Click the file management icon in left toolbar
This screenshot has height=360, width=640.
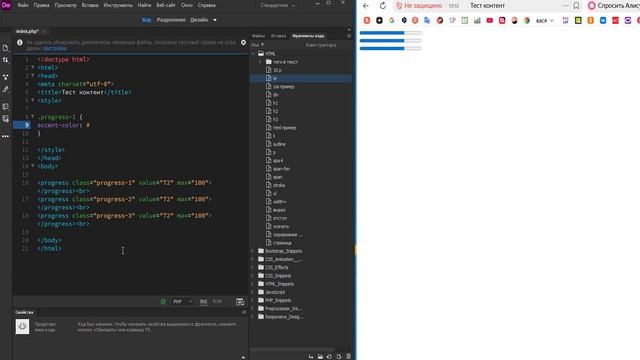click(5, 48)
